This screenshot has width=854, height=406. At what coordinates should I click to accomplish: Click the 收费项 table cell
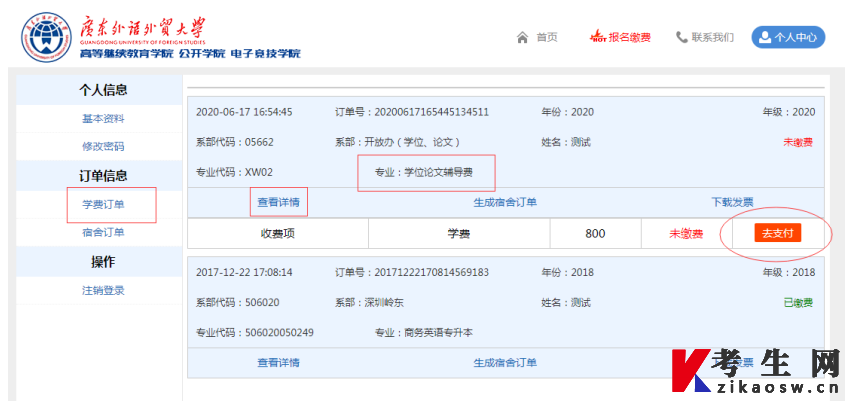pos(277,234)
